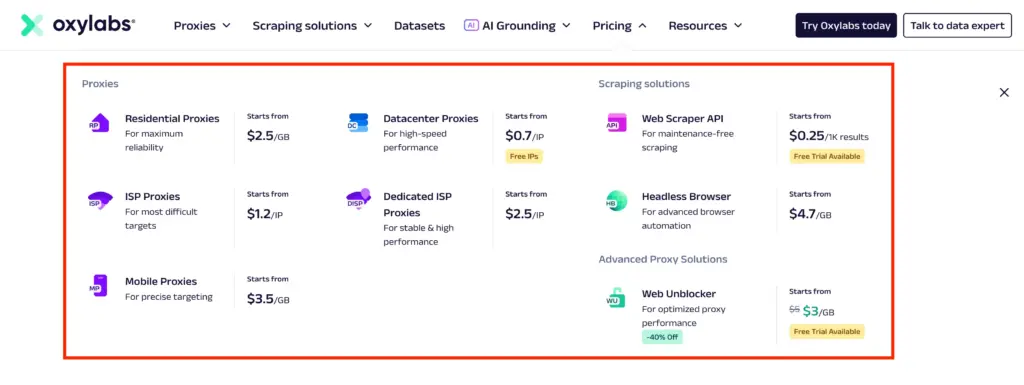
Task: Click the $0.7/IP Datacenter price
Action: coord(524,136)
